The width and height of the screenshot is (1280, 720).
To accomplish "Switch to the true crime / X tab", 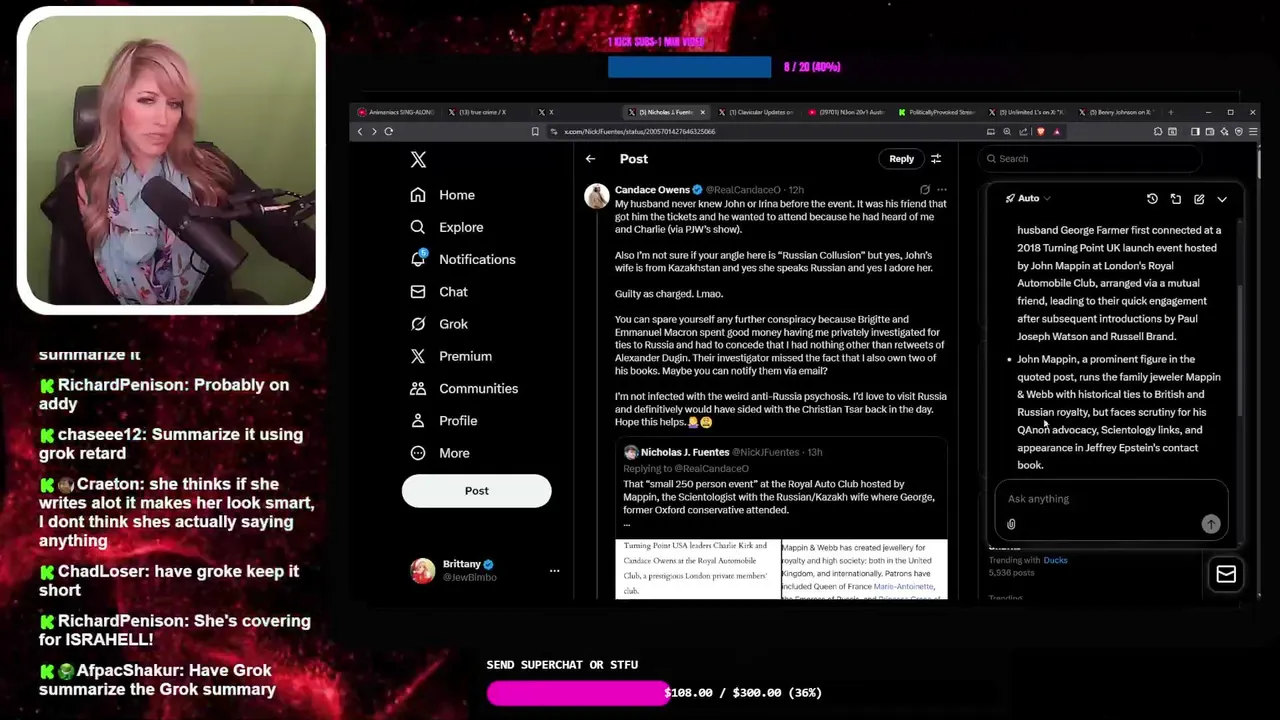I will pos(482,112).
